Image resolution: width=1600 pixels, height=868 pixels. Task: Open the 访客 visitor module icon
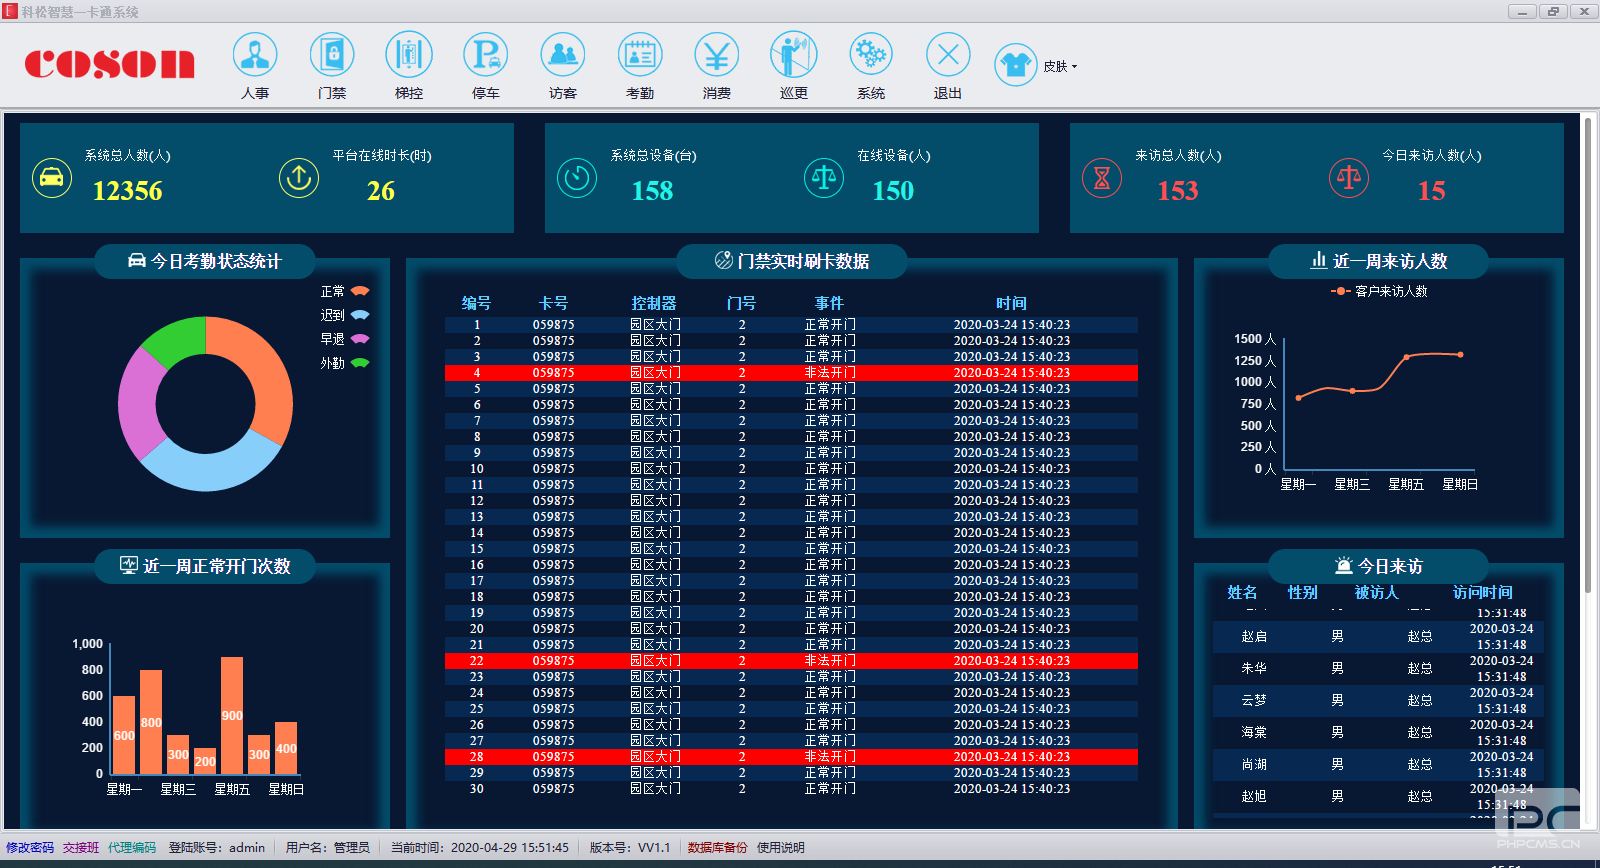point(563,56)
